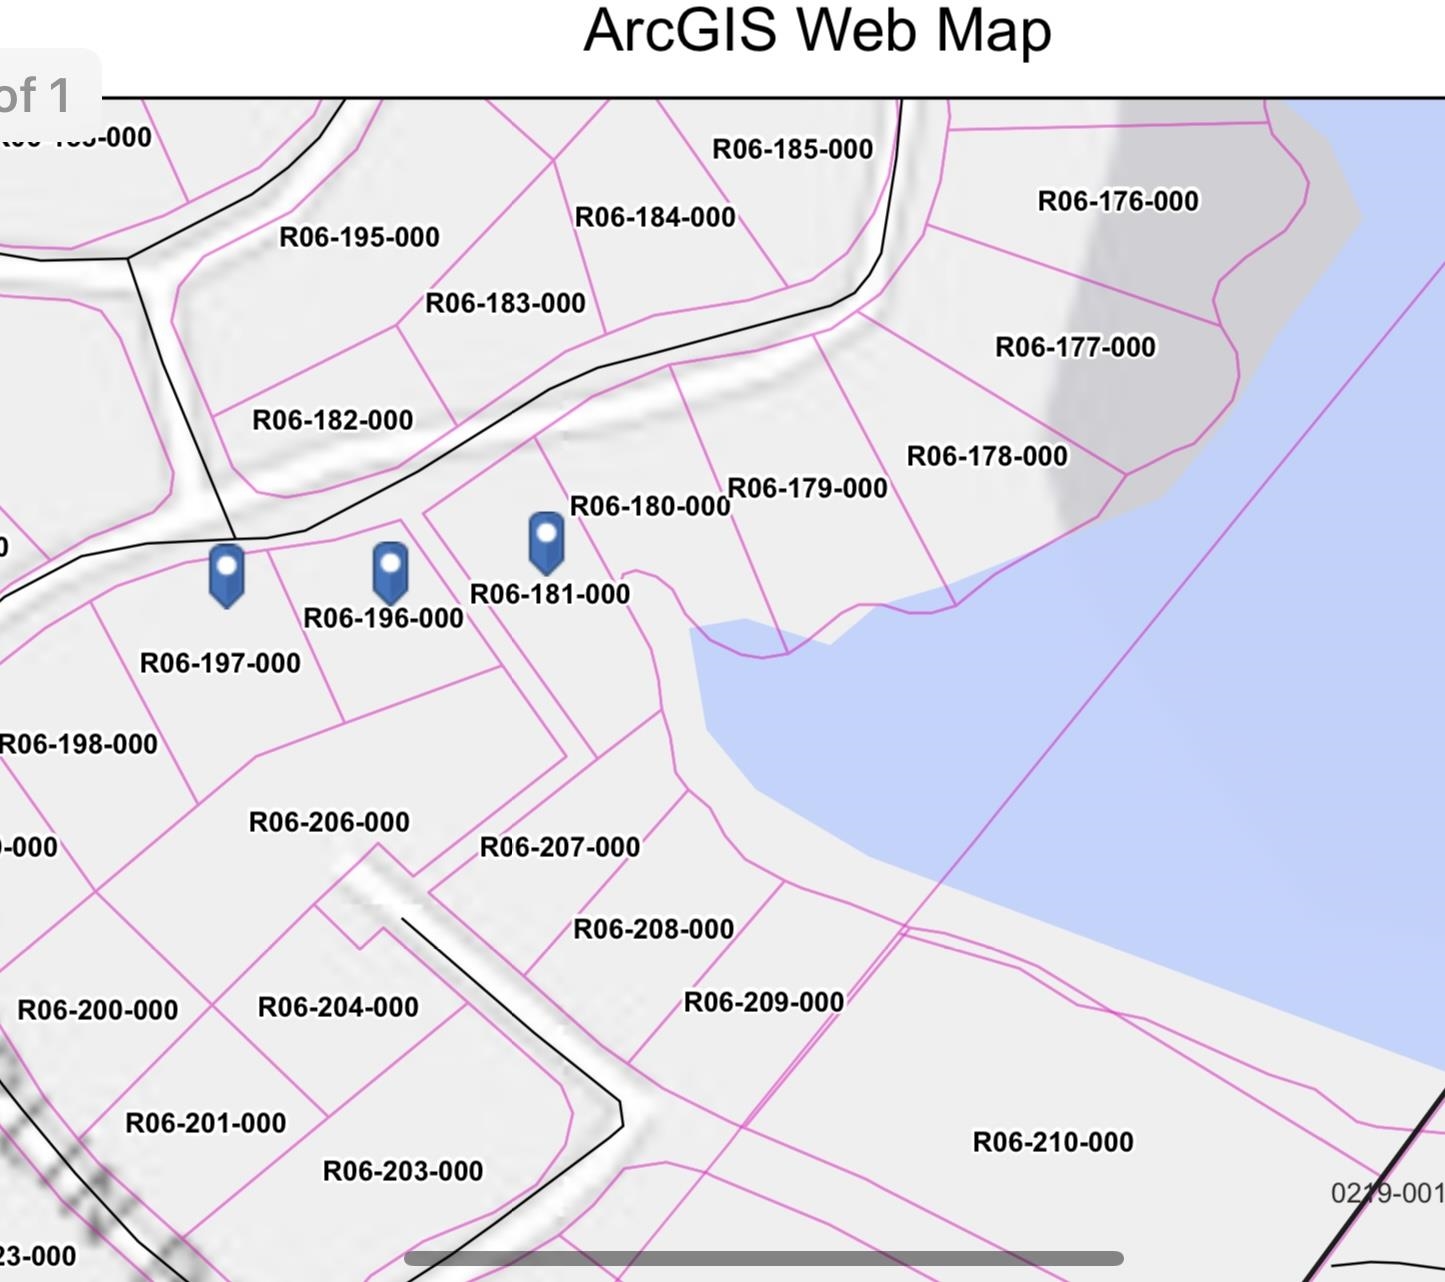Select parcel label R06-196-000
Screen dimensions: 1445x1282
point(383,618)
